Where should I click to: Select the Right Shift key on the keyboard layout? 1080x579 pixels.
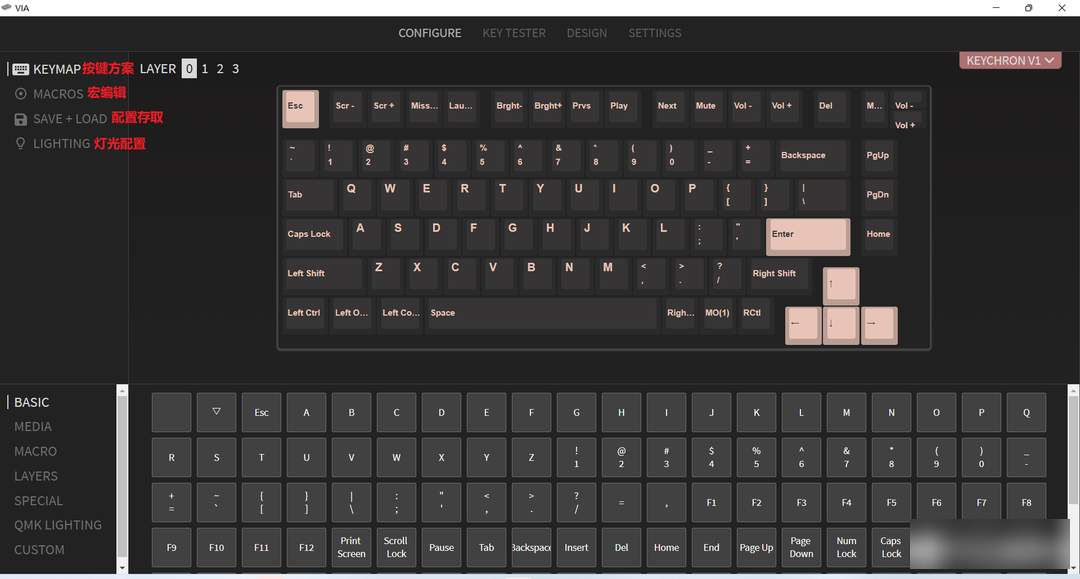click(x=778, y=274)
